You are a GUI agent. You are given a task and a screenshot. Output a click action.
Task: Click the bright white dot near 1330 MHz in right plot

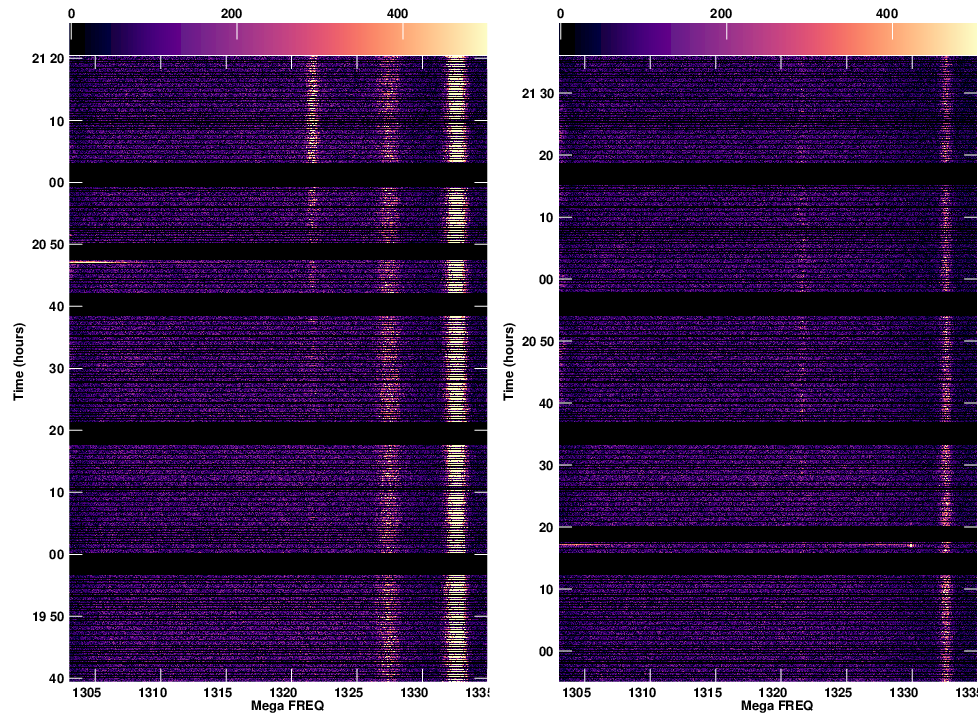(911, 545)
